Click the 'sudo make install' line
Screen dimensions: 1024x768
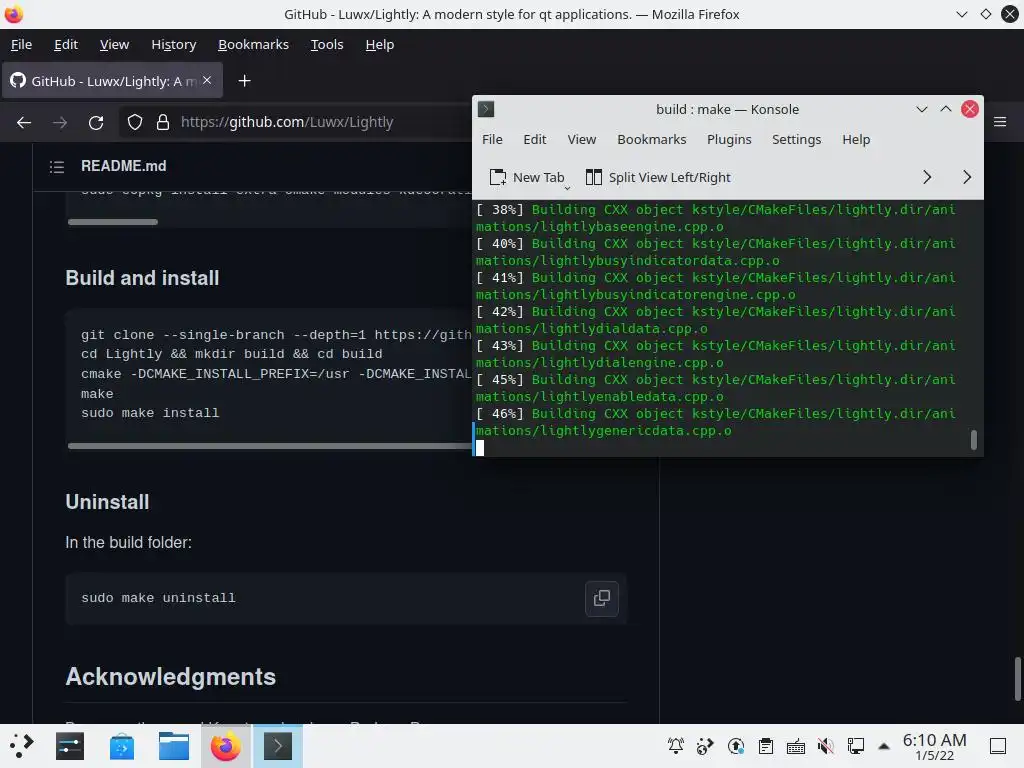(x=150, y=413)
